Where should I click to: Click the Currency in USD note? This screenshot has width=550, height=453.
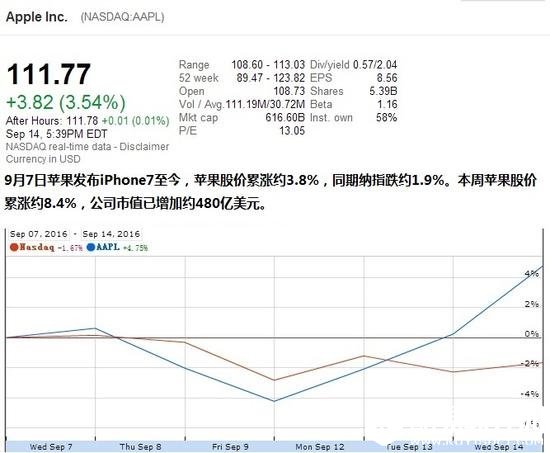coord(43,159)
